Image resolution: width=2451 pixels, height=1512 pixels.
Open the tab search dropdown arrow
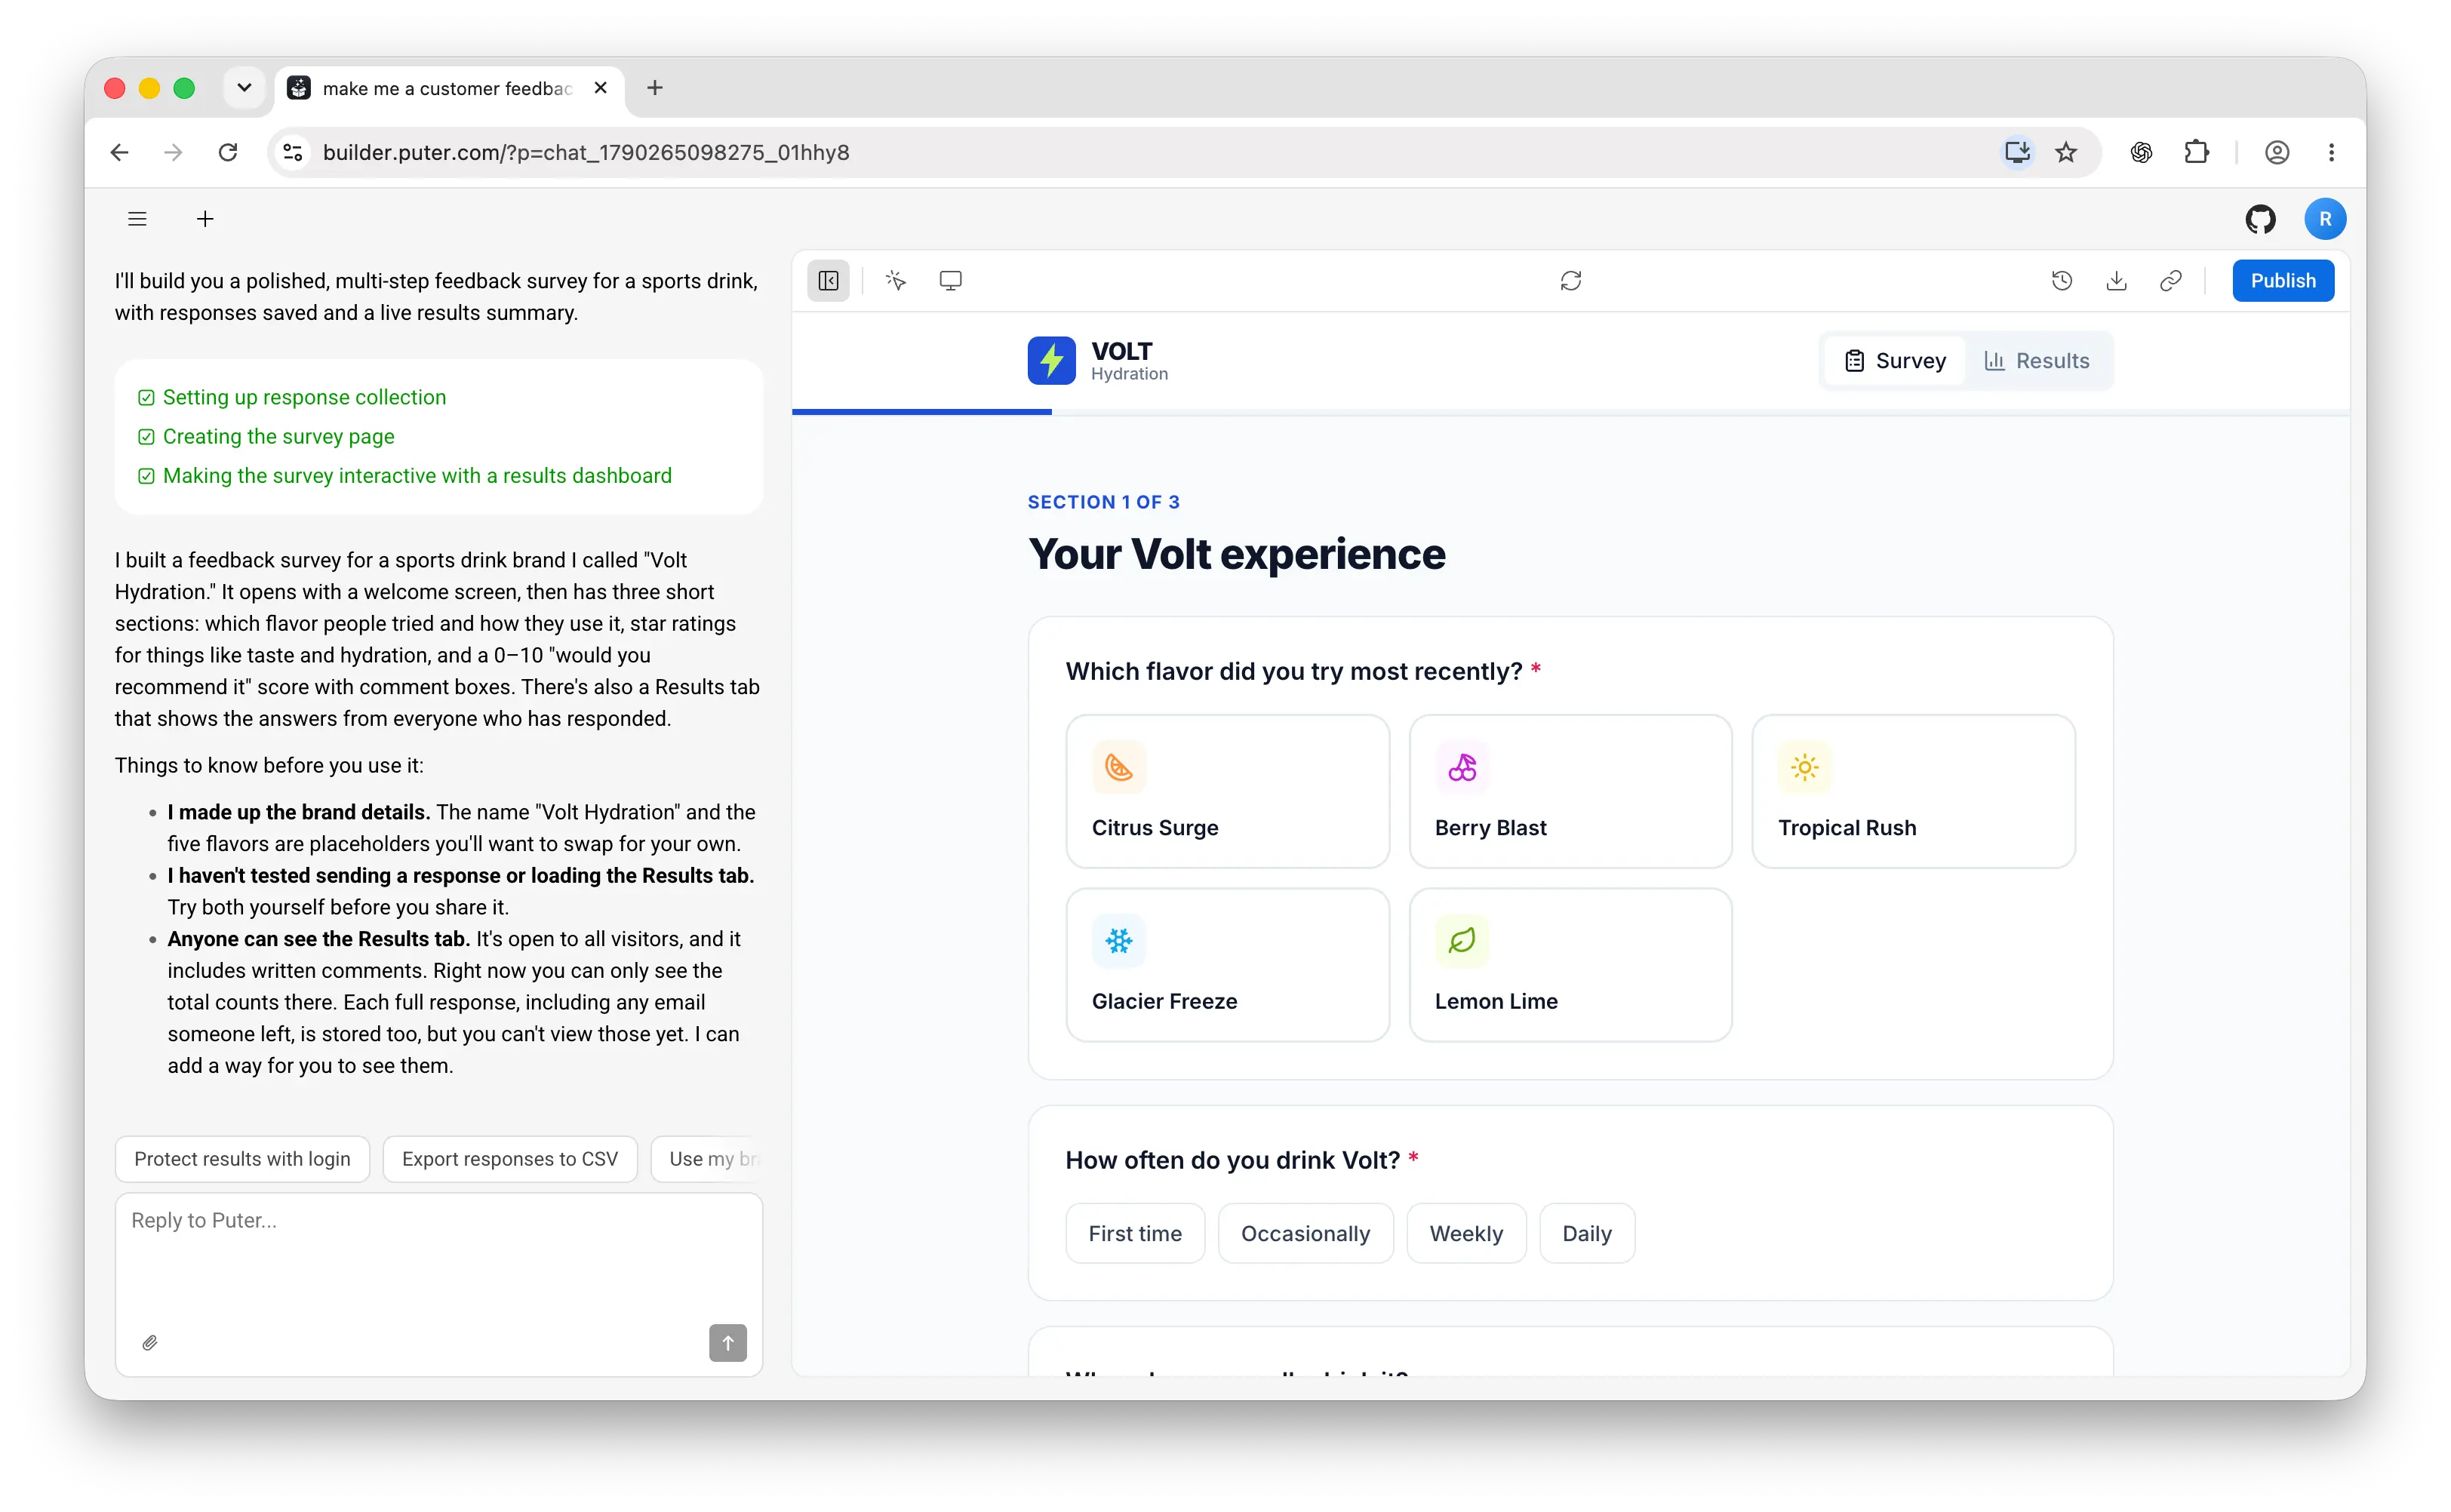click(x=244, y=88)
